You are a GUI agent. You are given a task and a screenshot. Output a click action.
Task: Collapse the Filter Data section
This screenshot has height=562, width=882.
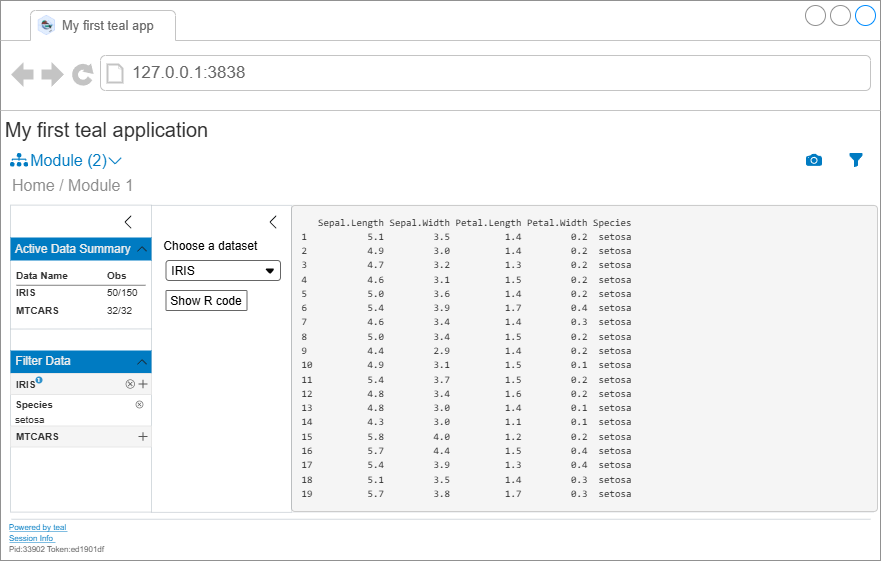click(x=142, y=362)
